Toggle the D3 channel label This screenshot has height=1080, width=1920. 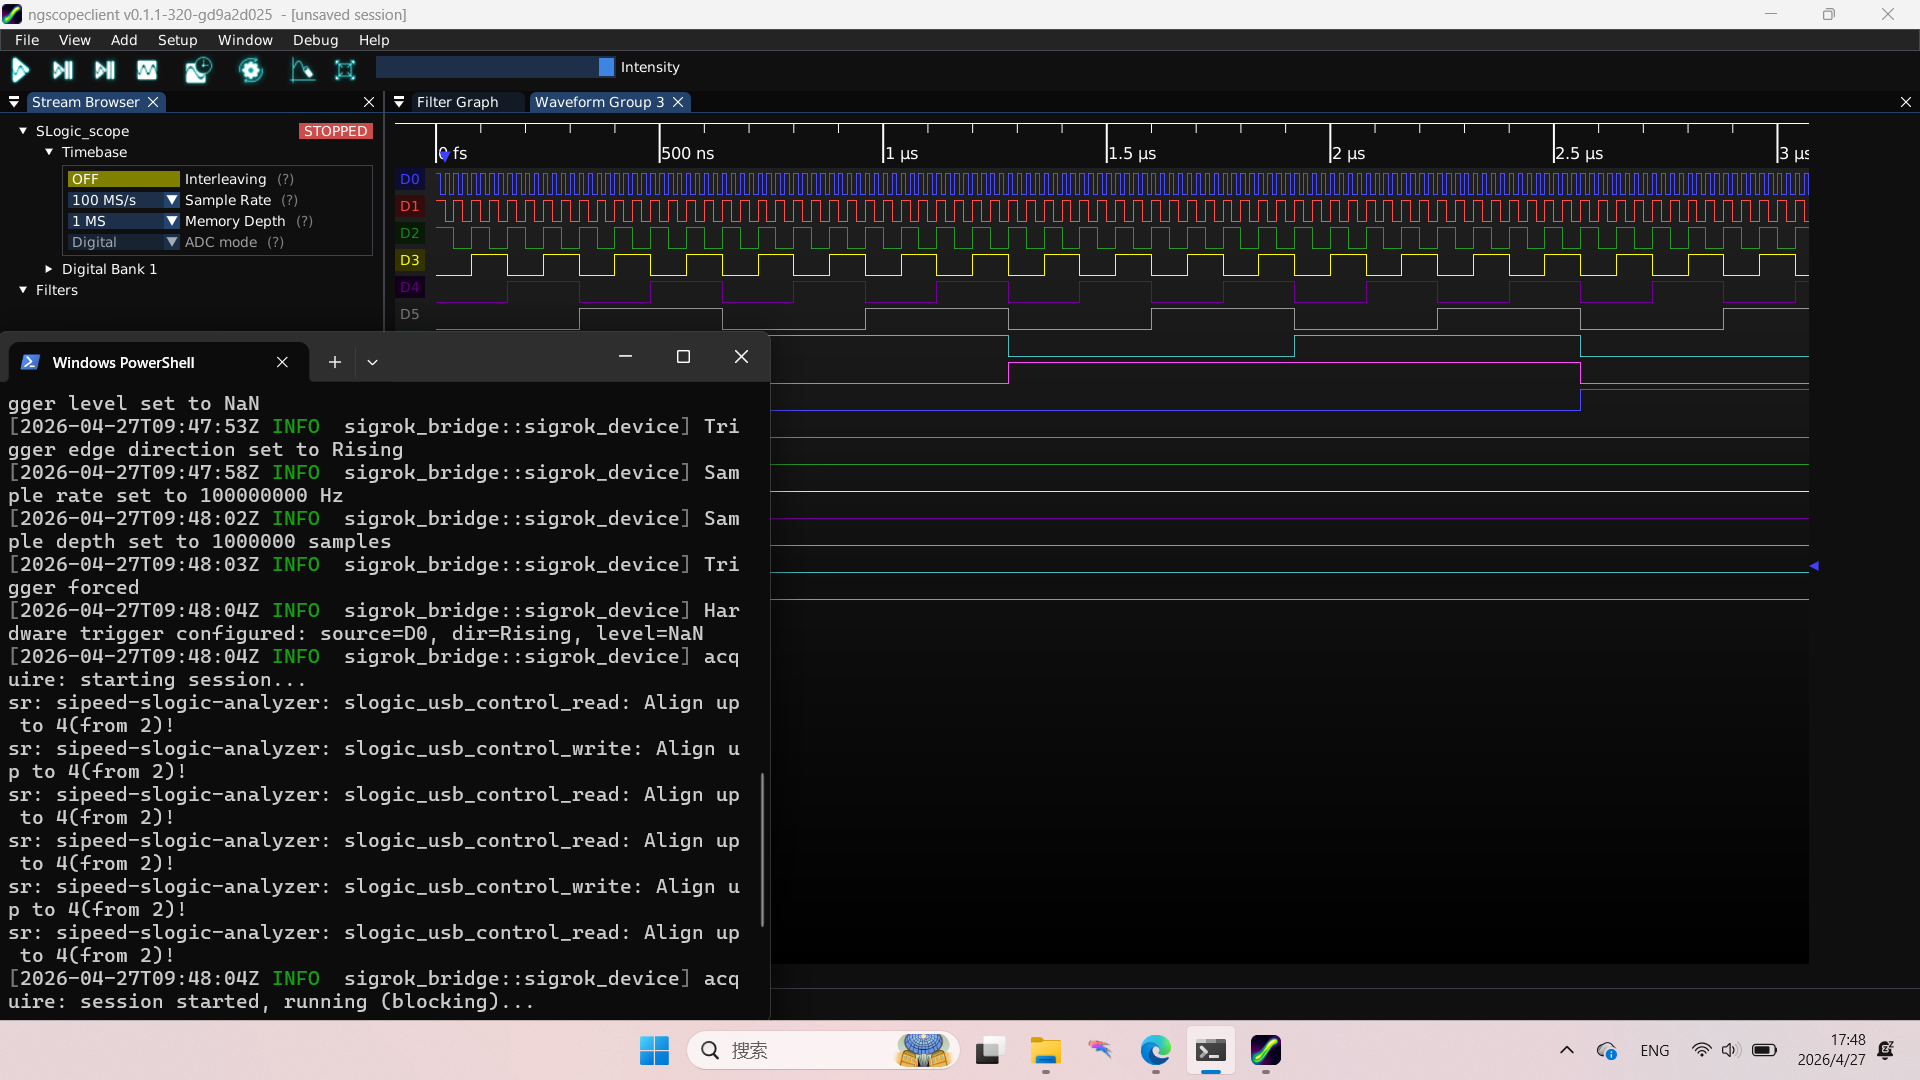click(x=409, y=260)
